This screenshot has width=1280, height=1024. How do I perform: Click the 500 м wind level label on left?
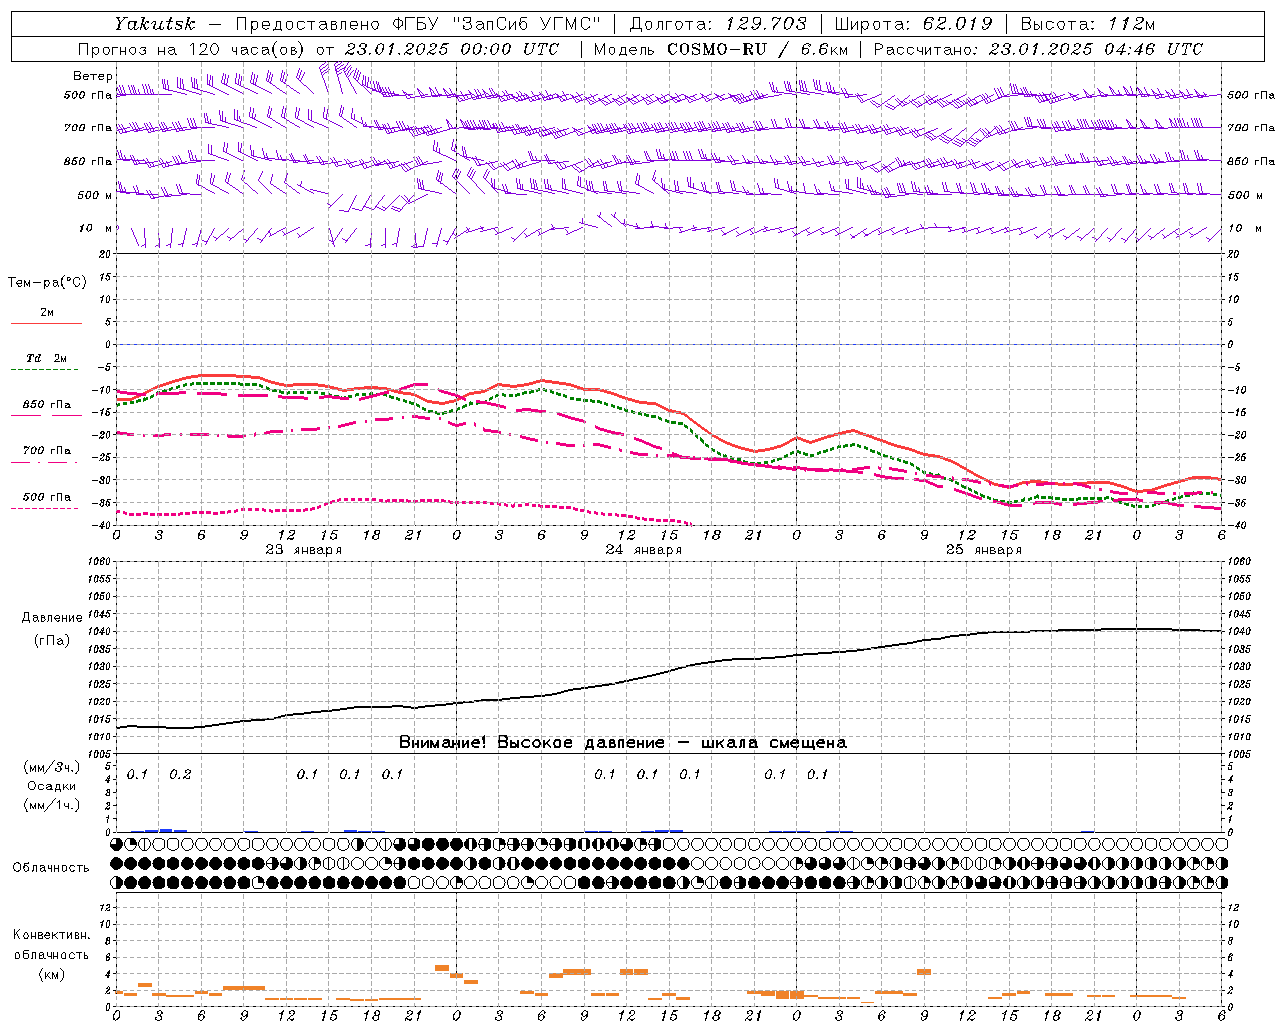(95, 195)
